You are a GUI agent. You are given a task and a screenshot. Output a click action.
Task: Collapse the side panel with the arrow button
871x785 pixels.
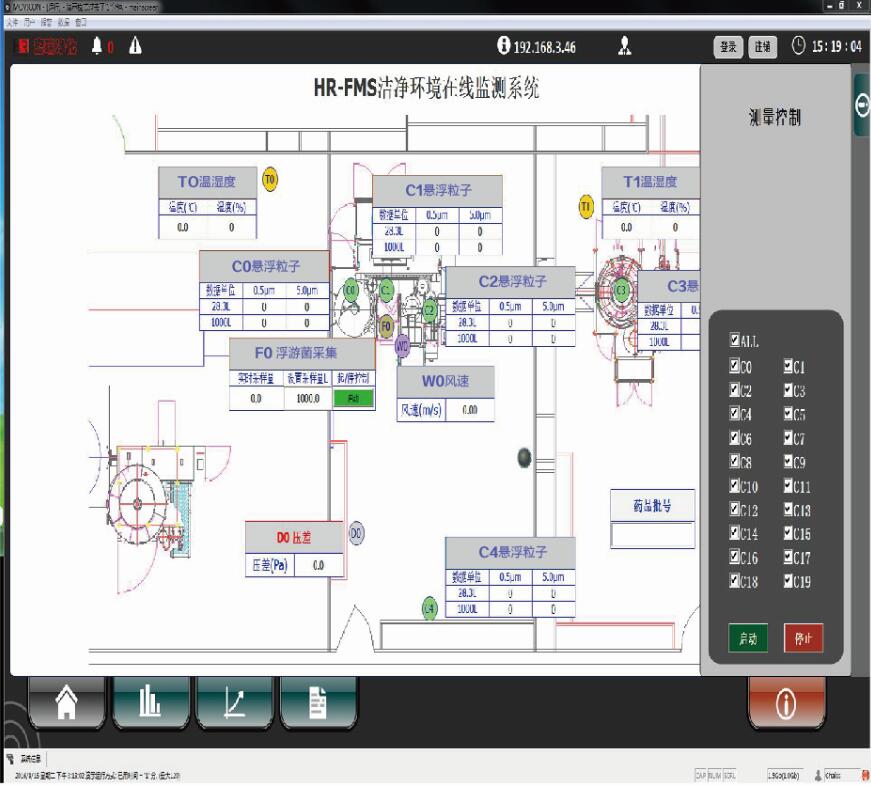(861, 105)
